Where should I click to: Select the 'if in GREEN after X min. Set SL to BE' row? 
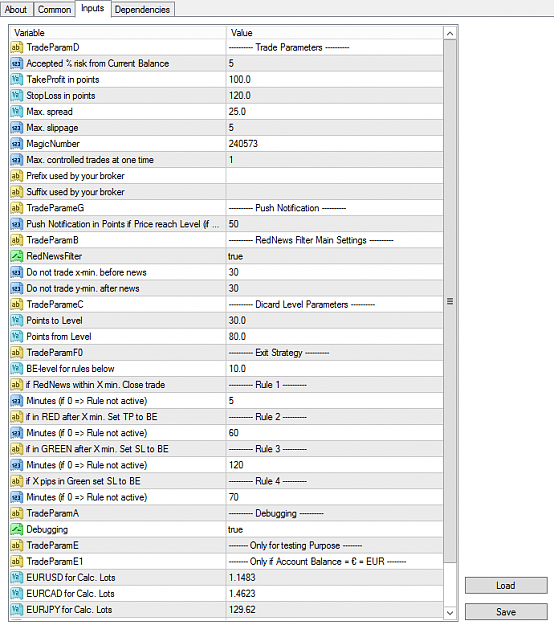click(226, 449)
